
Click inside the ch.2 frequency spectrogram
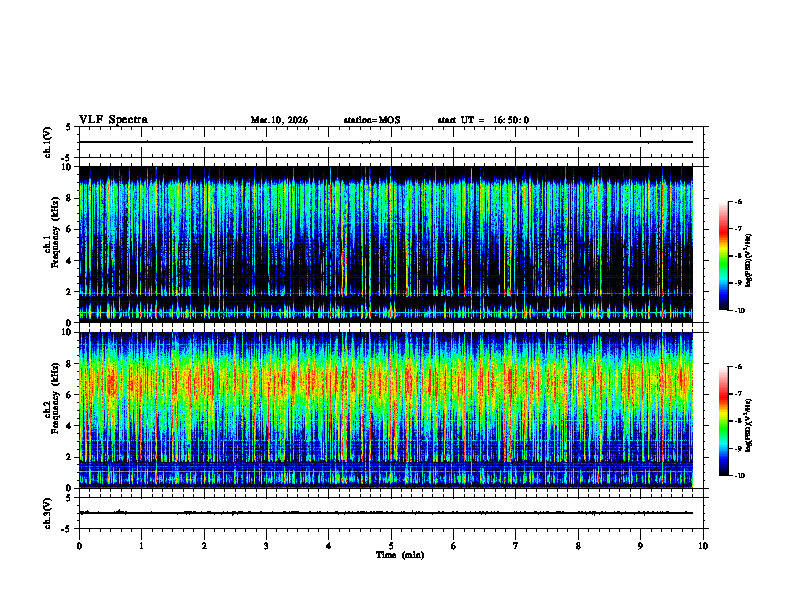coord(386,410)
